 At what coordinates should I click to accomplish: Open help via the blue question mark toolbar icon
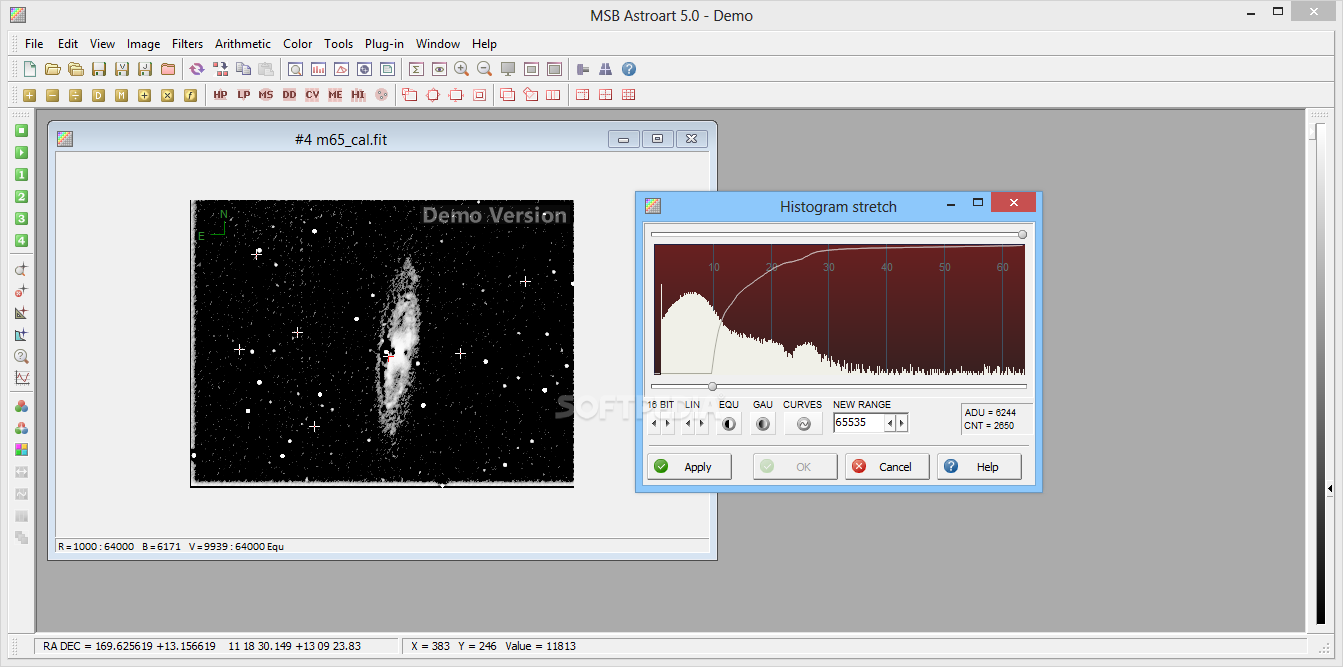coord(629,69)
